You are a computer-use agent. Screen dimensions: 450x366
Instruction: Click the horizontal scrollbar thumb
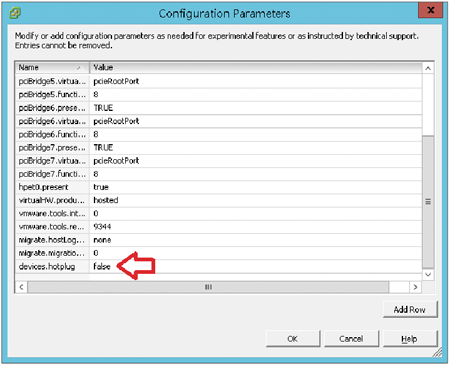pyautogui.click(x=208, y=287)
